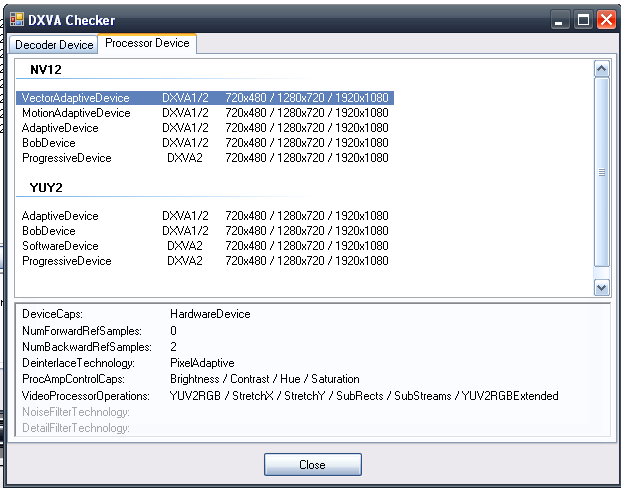Select ProgressiveDevice row under YUY2
The height and width of the screenshot is (488, 625).
coord(205,261)
